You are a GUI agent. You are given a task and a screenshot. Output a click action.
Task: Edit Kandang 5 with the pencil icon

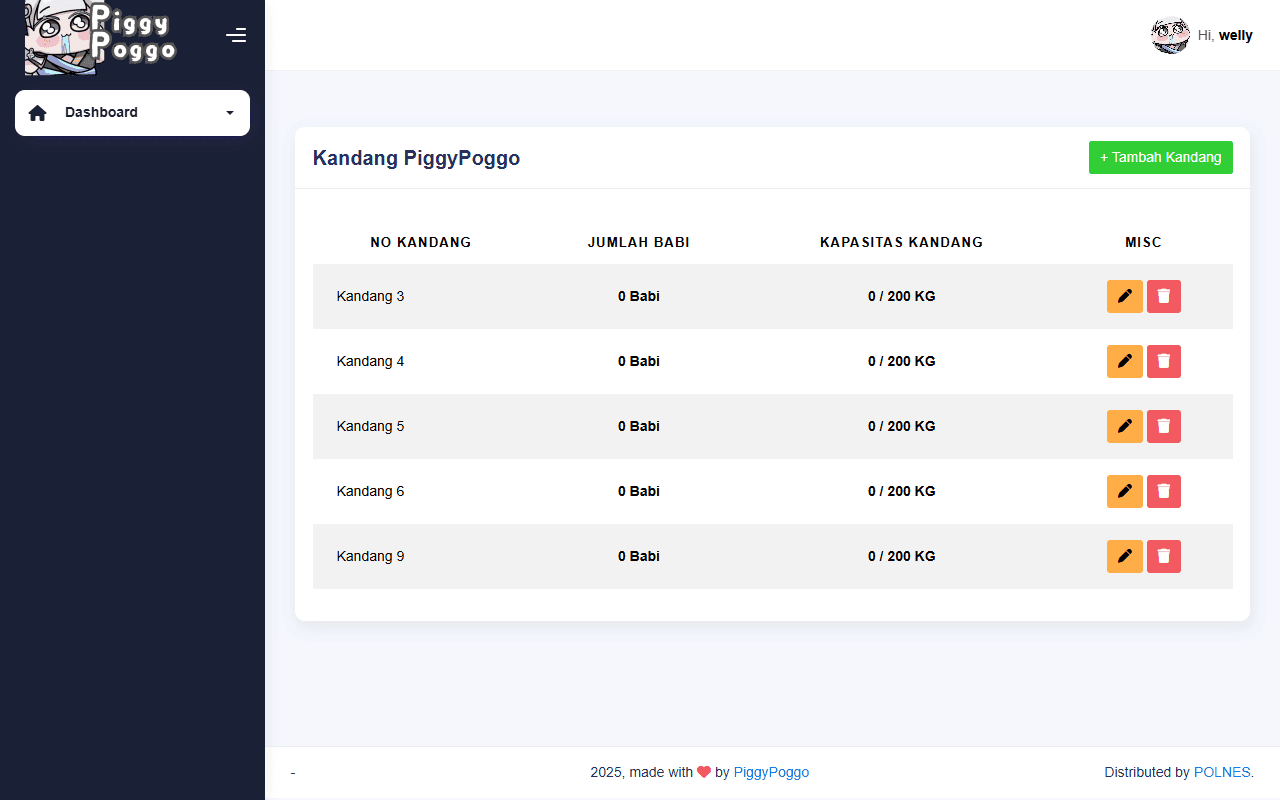(1125, 426)
